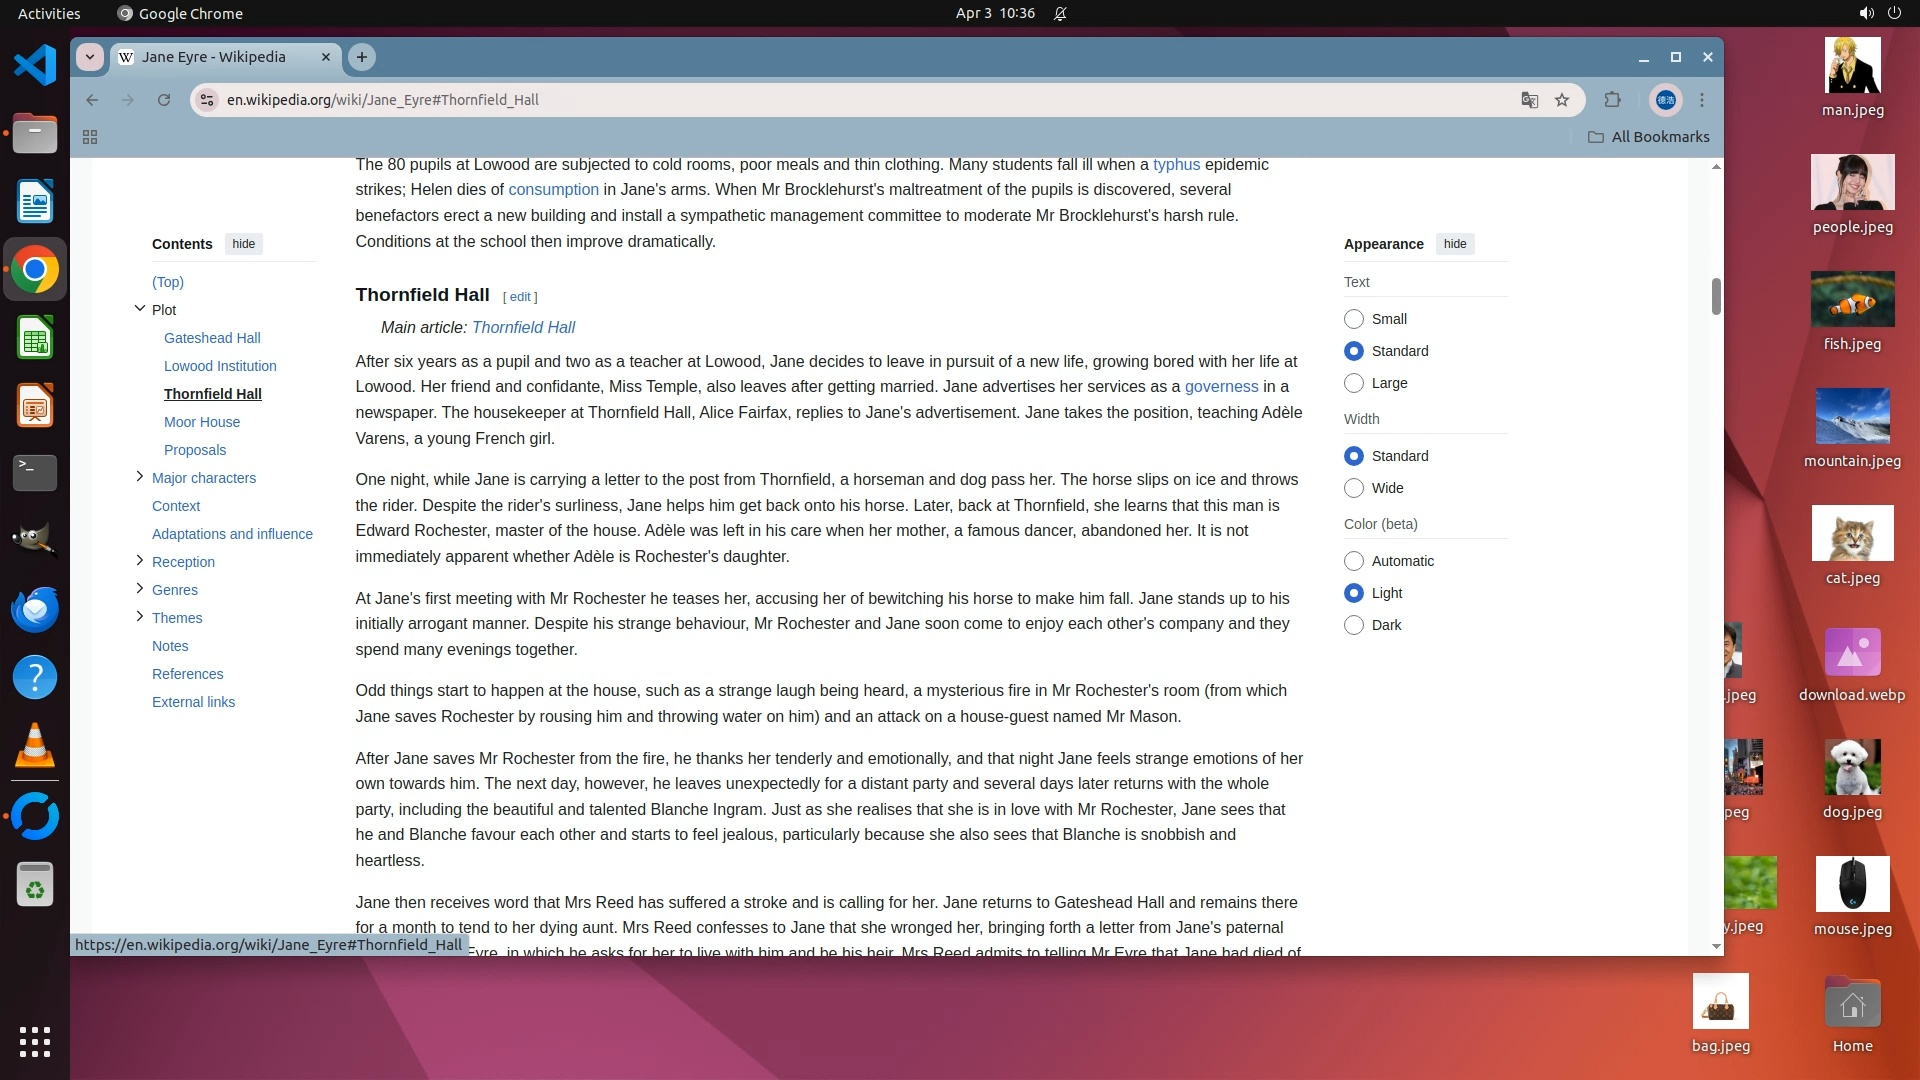1920x1080 pixels.
Task: Select the Dark color option
Action: coord(1354,625)
